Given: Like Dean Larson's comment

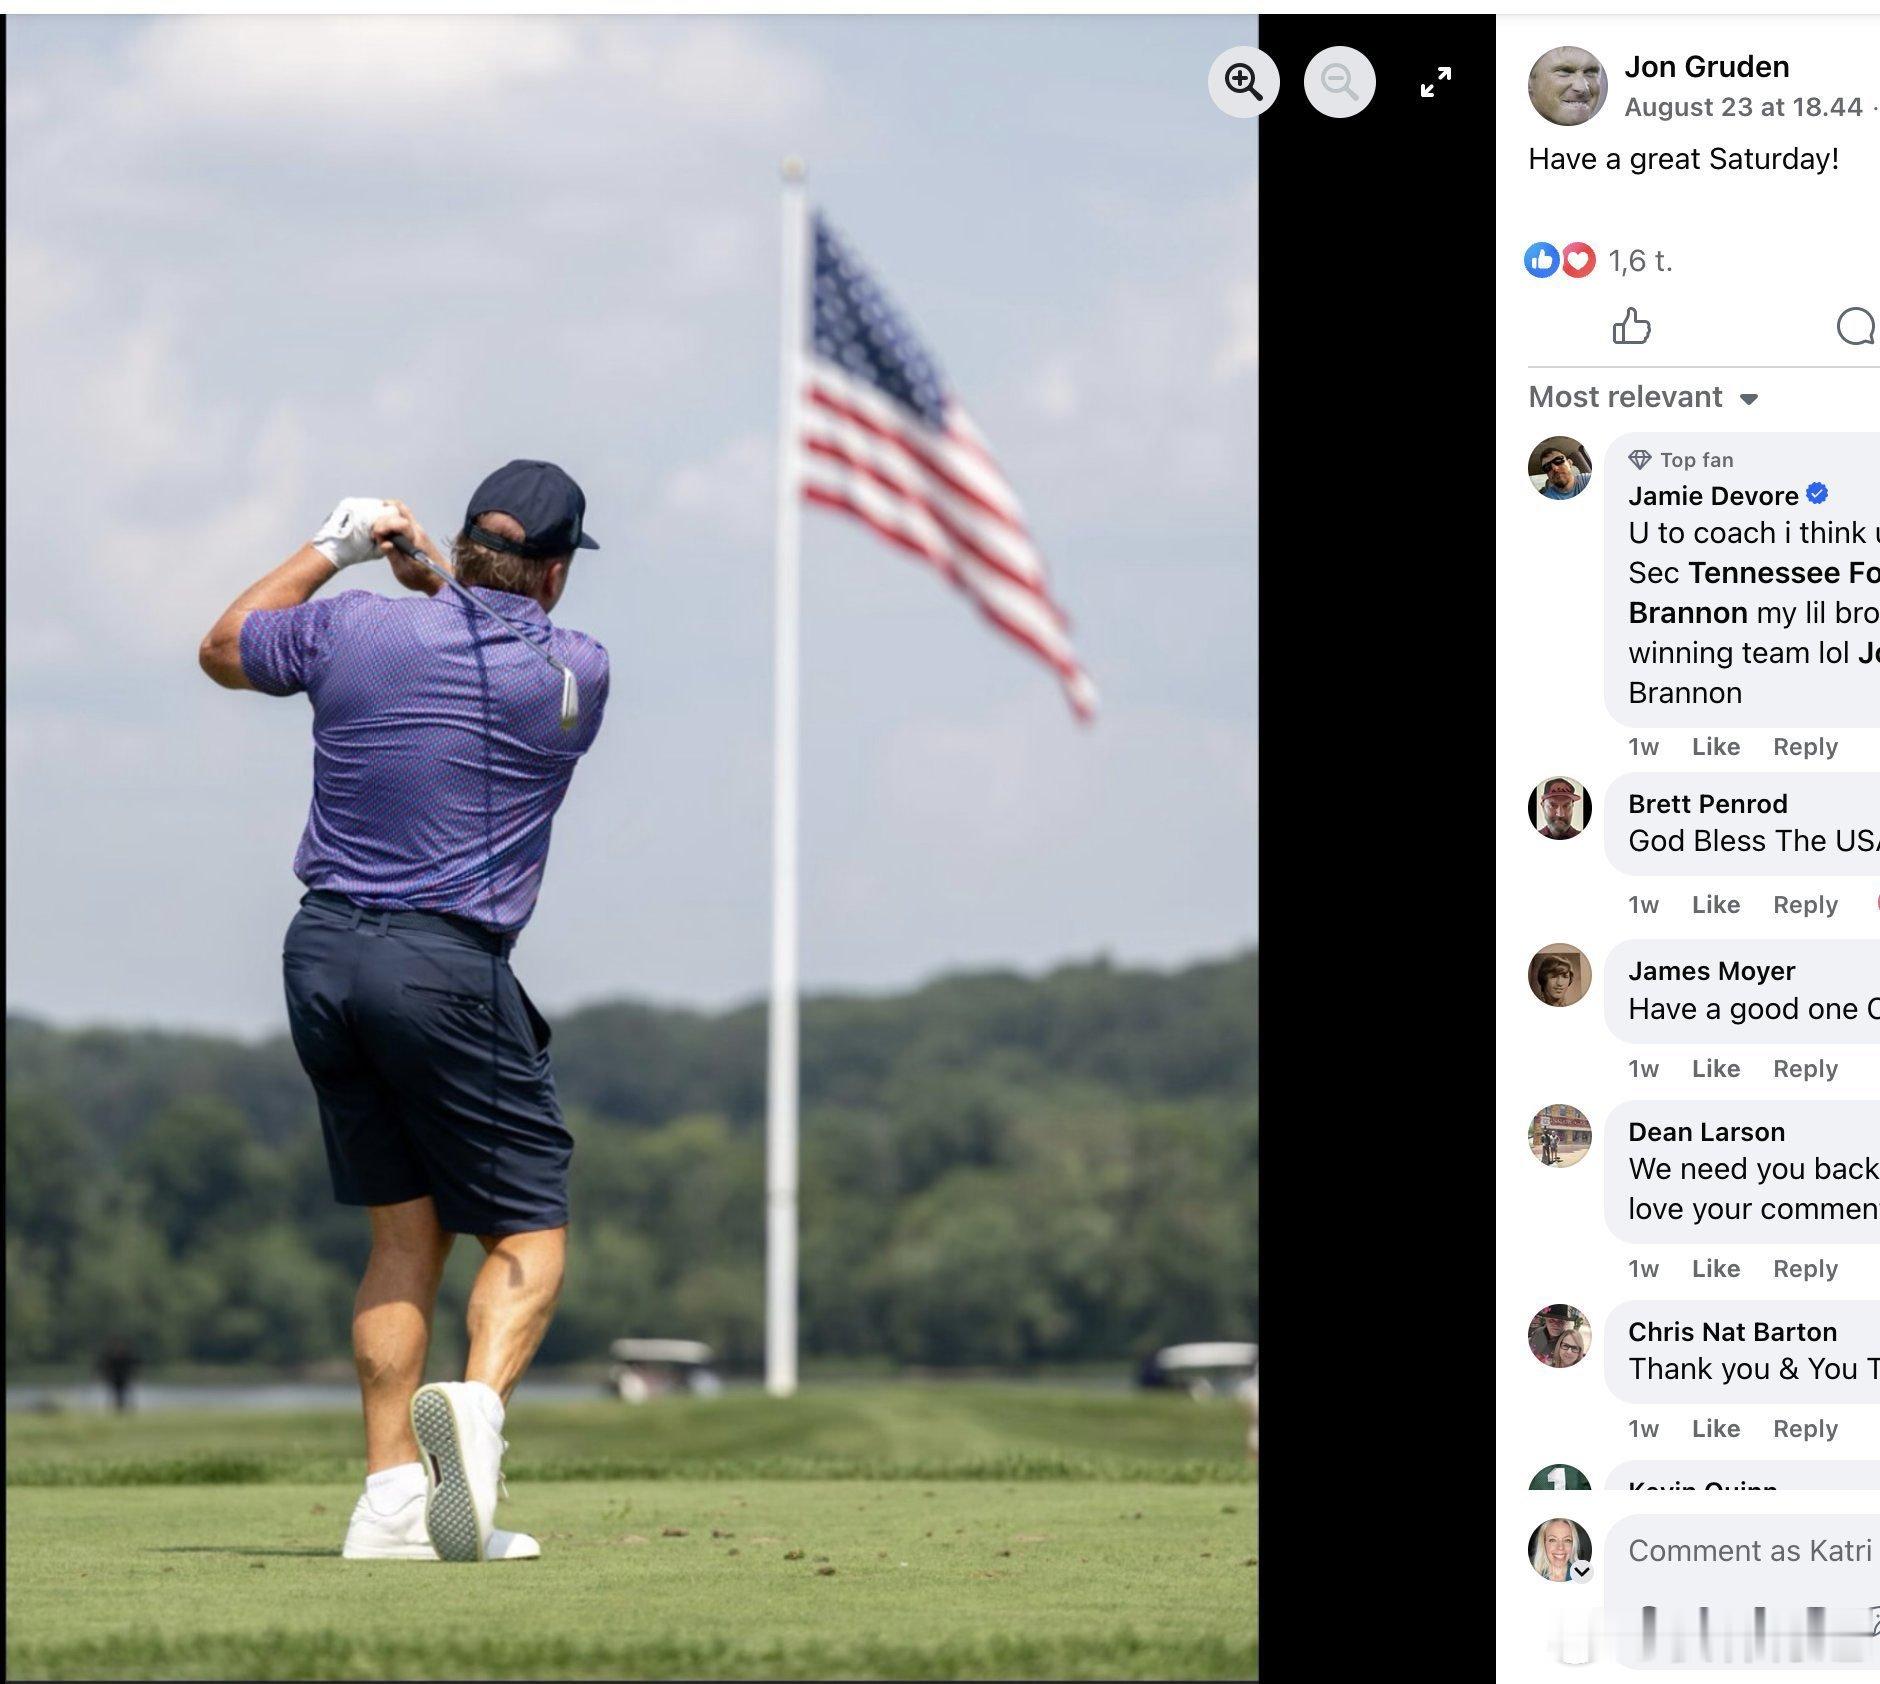Looking at the screenshot, I should point(1715,1269).
